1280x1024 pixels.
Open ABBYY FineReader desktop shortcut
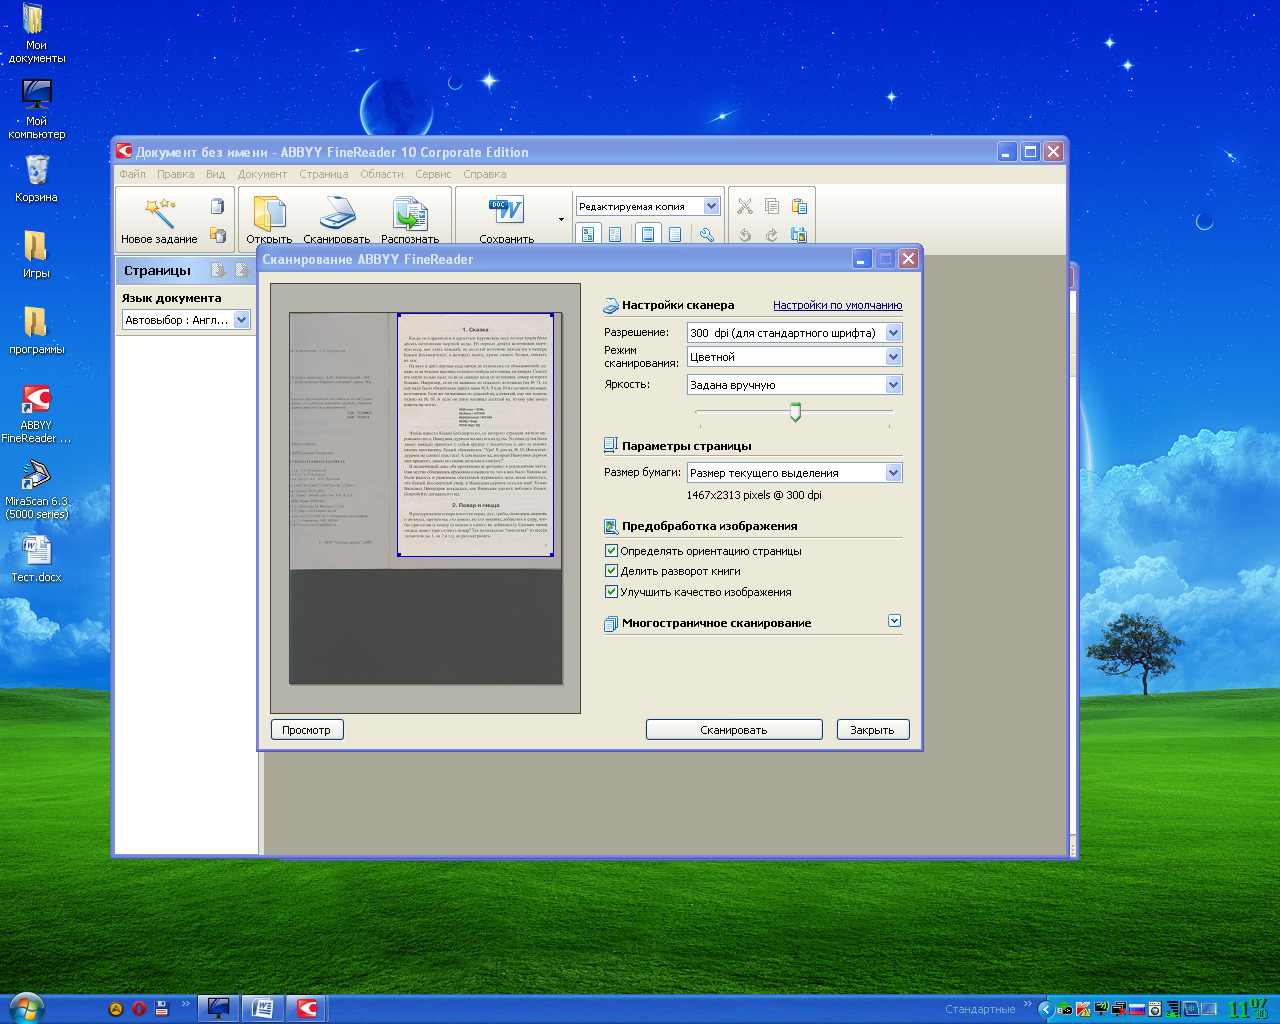[36, 413]
